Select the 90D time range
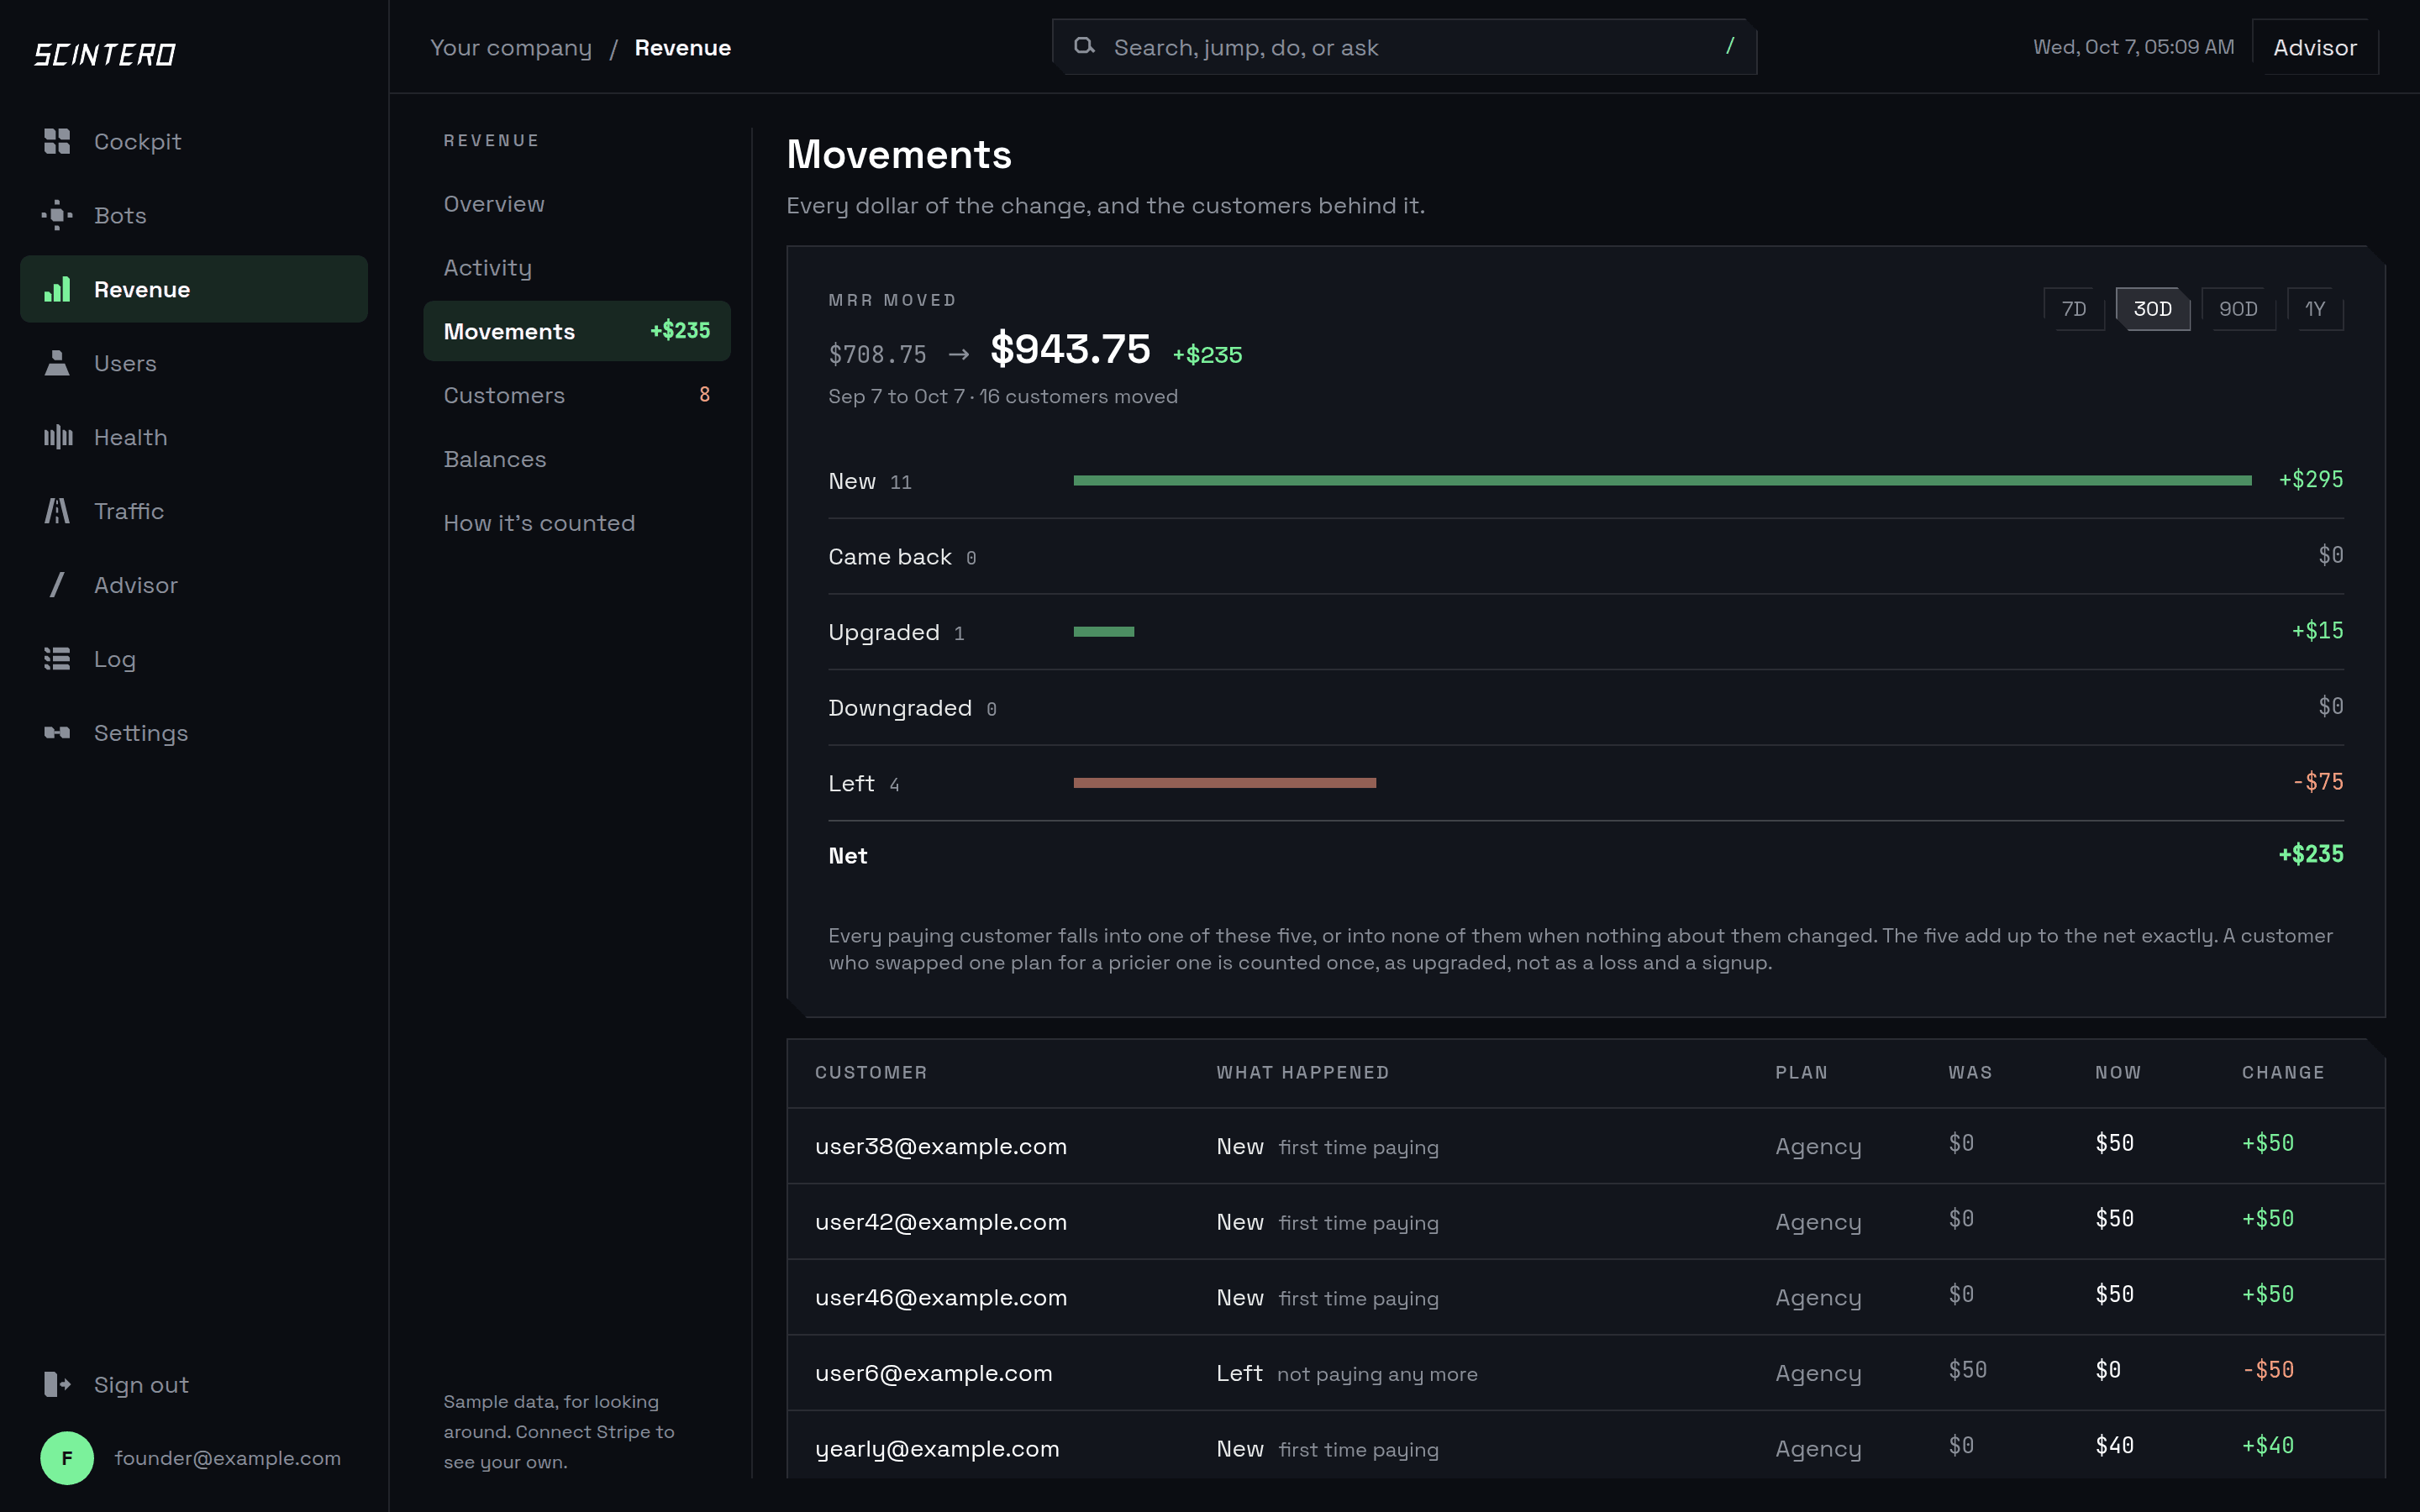This screenshot has height=1512, width=2420. pyautogui.click(x=2238, y=309)
